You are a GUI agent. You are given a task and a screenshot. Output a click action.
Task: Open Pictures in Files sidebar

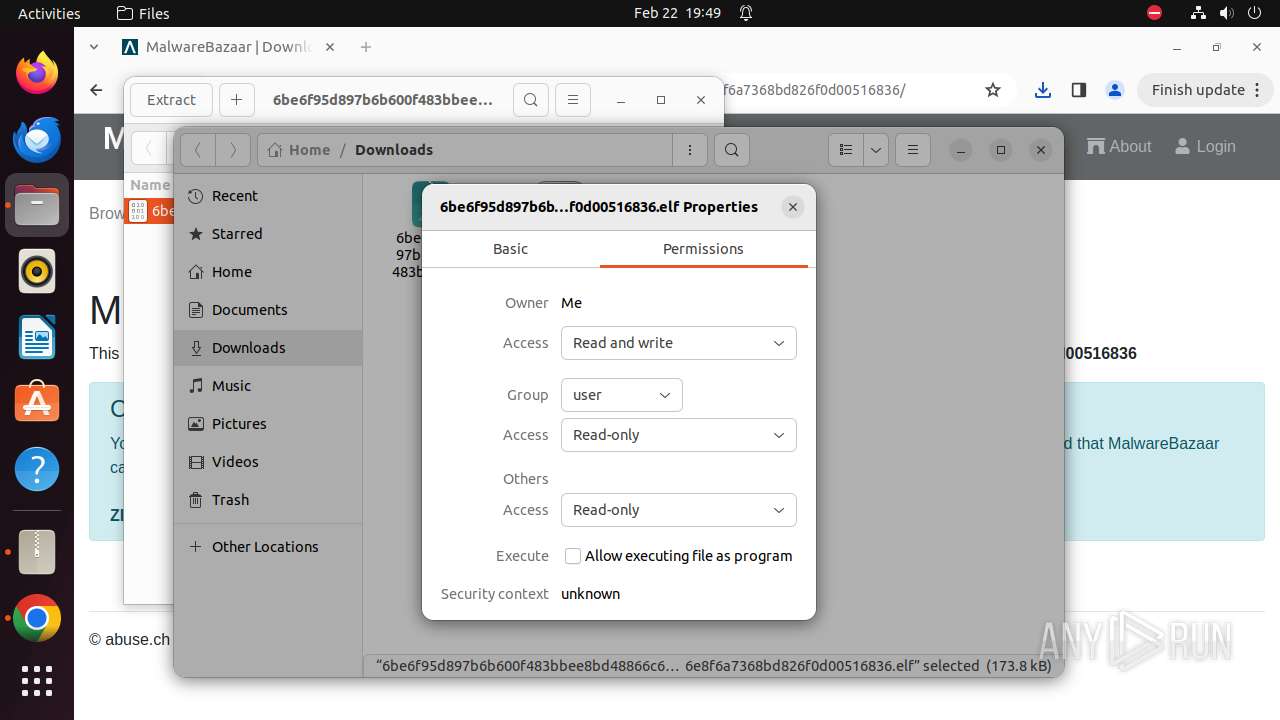[x=268, y=424]
